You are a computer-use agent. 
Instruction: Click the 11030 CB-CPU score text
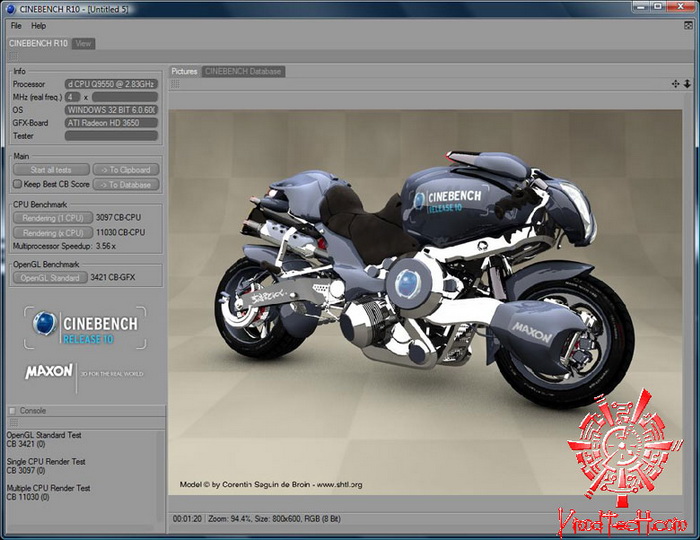(x=121, y=233)
